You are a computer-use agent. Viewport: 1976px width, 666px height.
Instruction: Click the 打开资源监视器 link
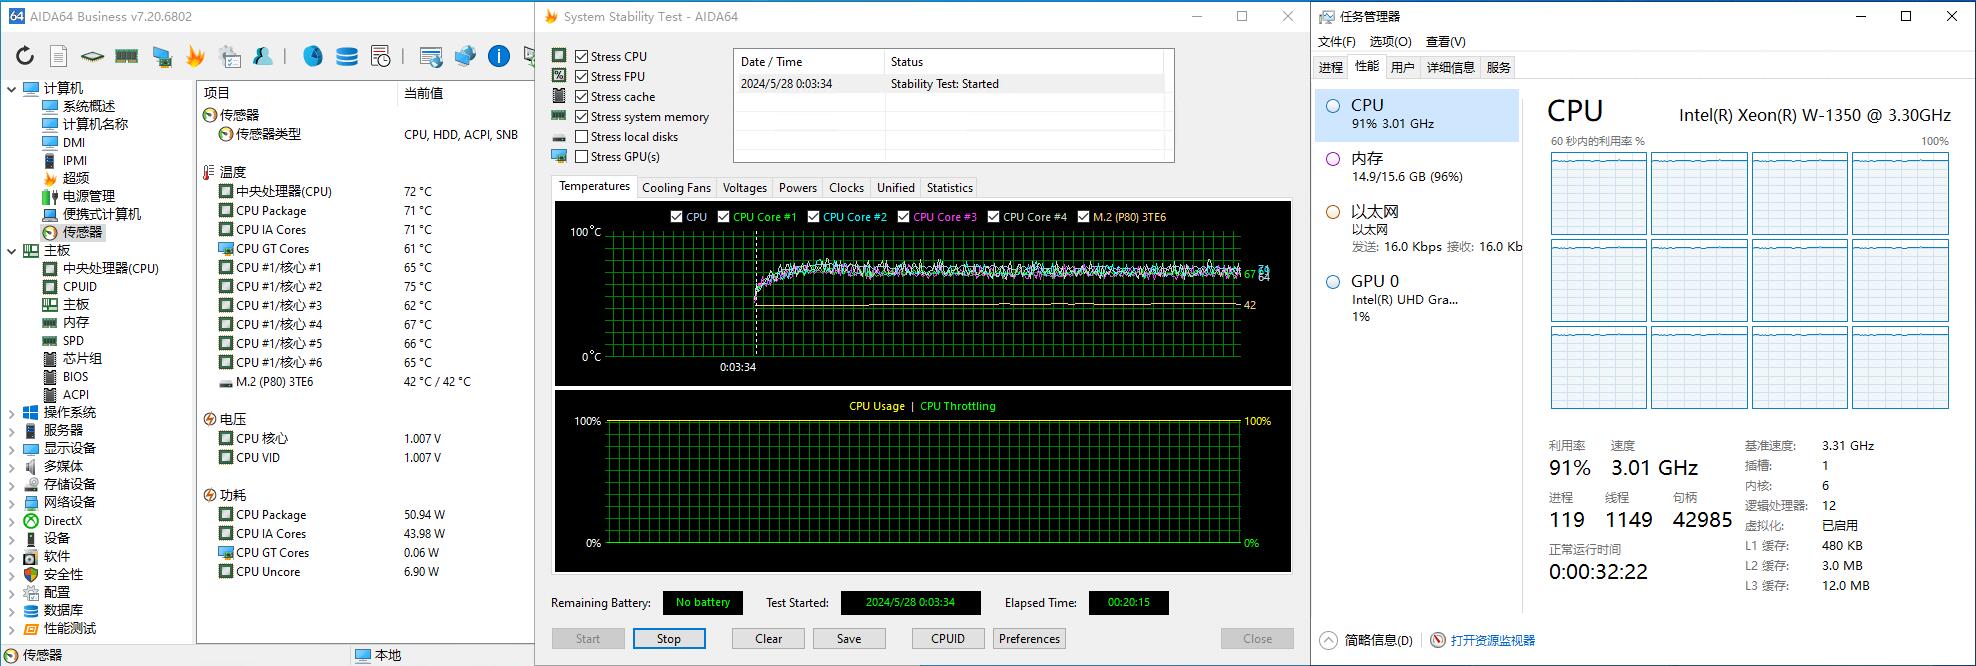pyautogui.click(x=1492, y=641)
